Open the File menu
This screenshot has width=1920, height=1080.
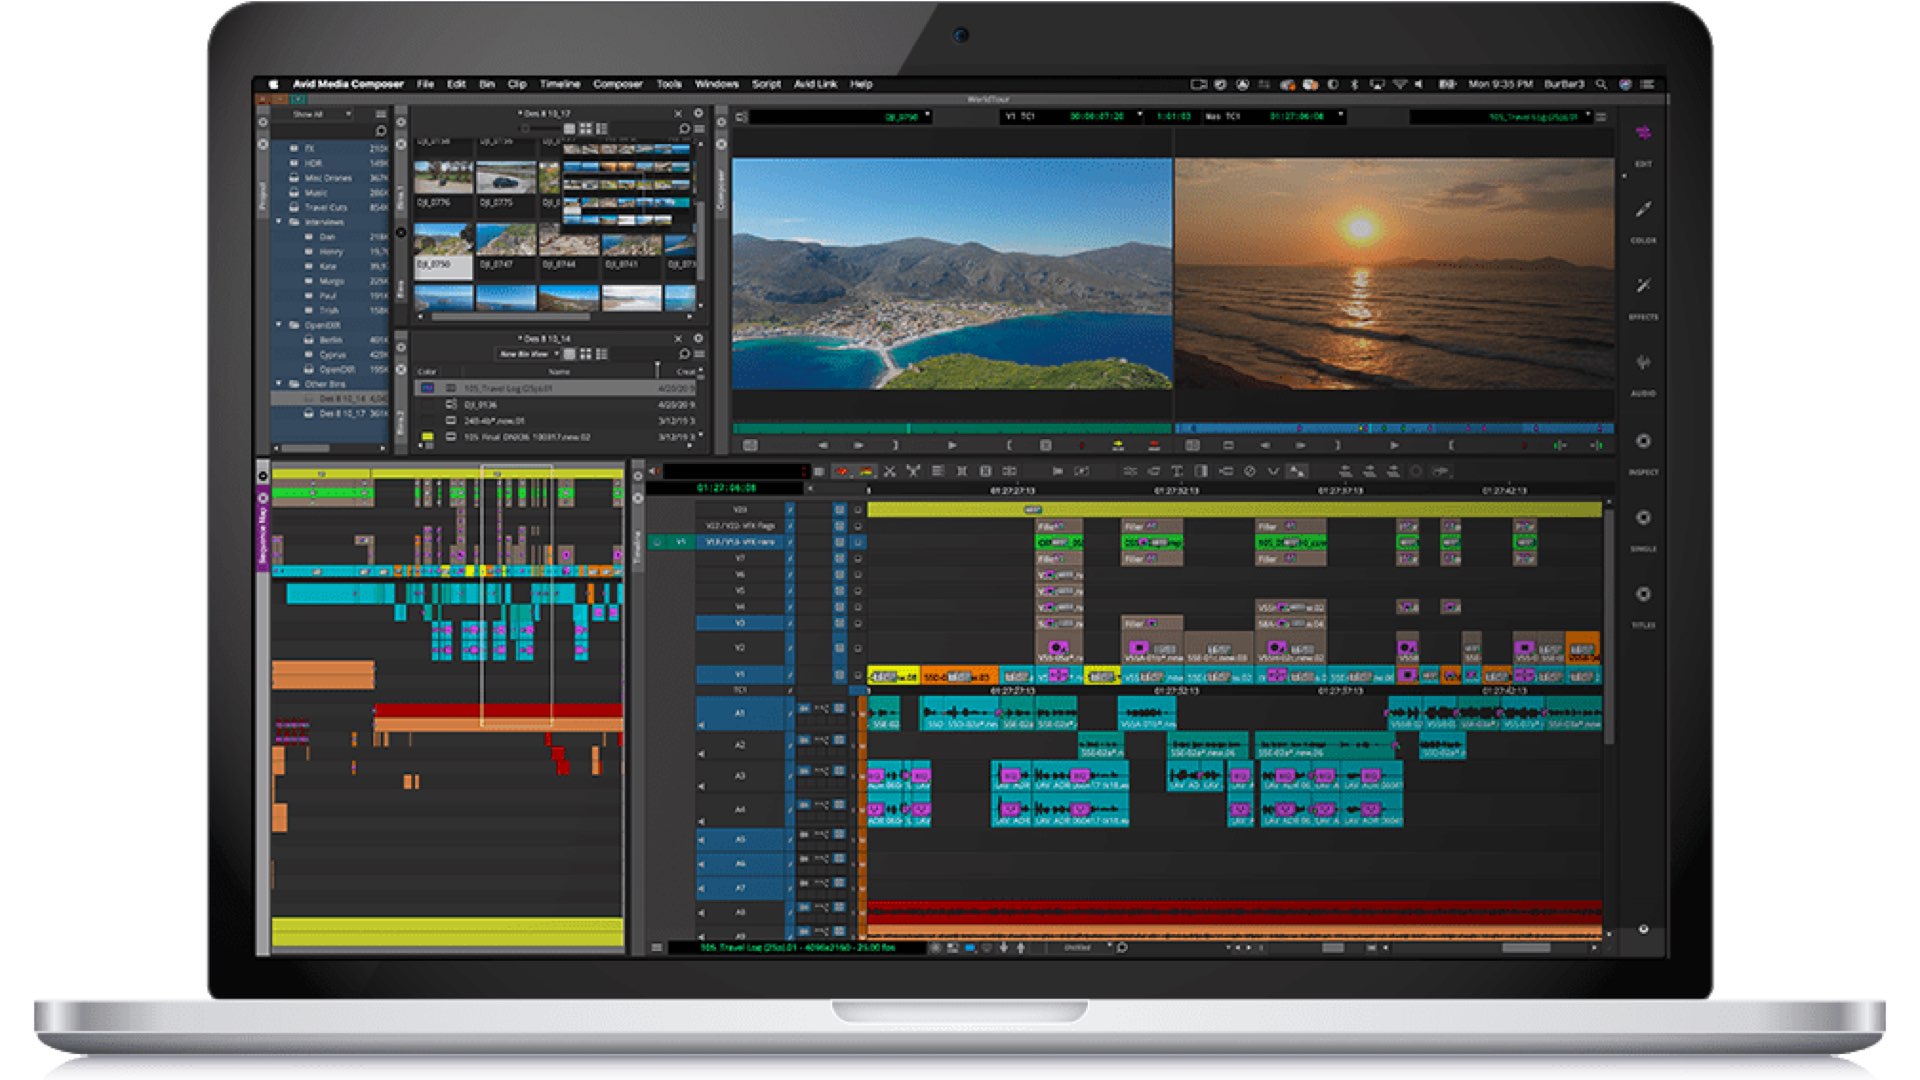(425, 85)
